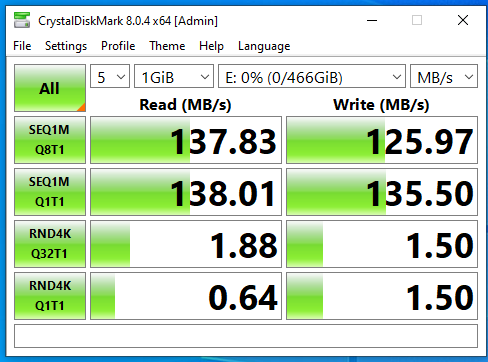The height and width of the screenshot is (362, 488).
Task: Click the 137.83 read result
Action: coord(186,140)
